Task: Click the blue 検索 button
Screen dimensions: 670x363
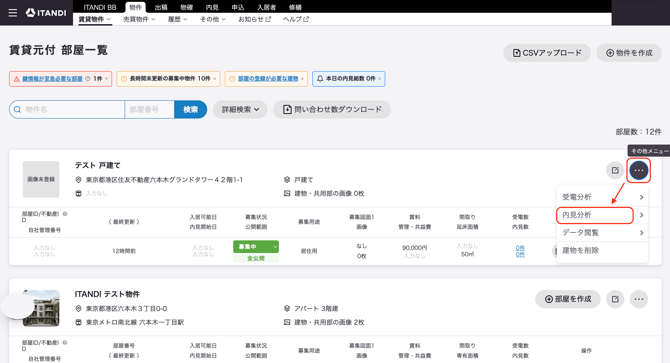Action: 191,110
